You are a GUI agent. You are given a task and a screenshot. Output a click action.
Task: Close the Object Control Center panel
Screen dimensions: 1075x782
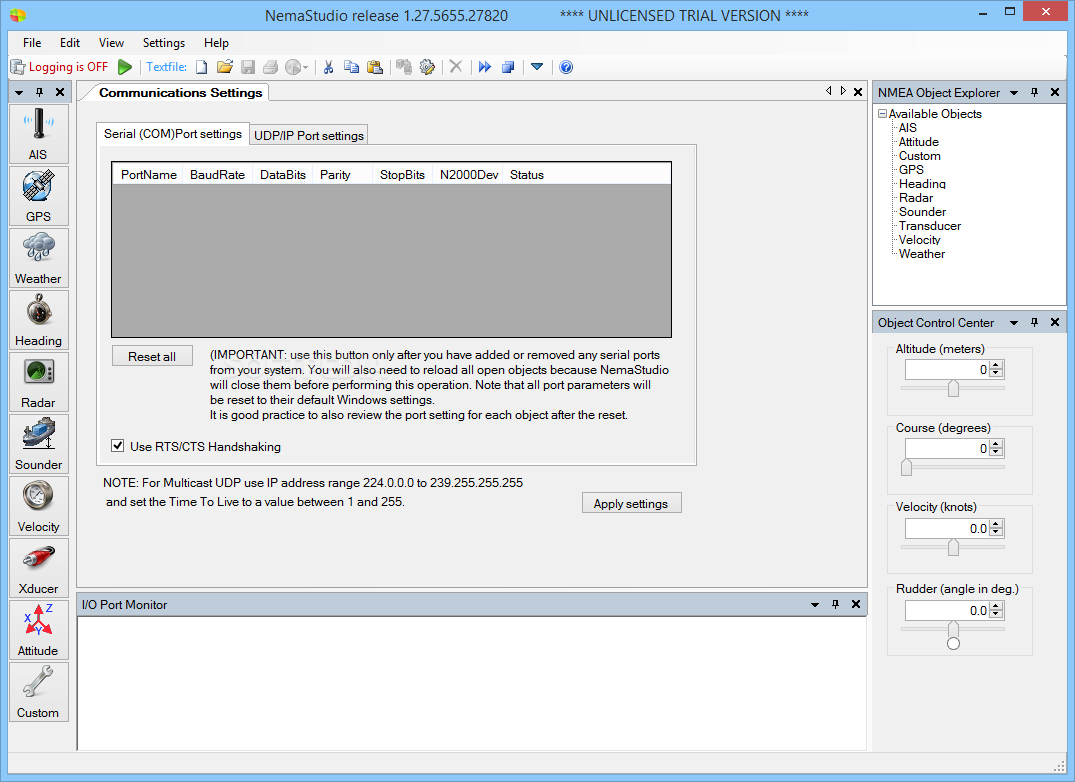[1055, 322]
